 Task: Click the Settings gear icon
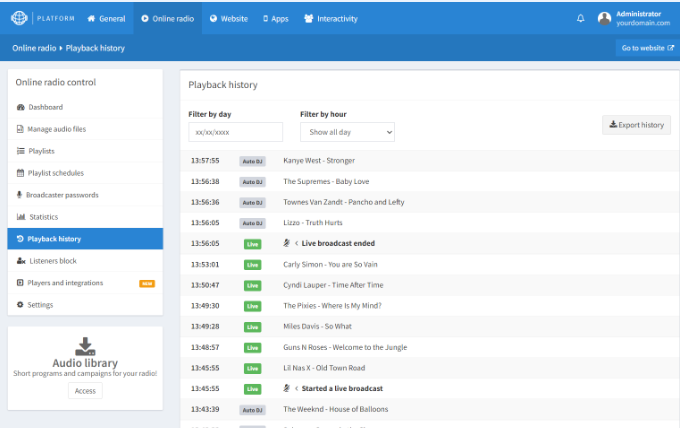[x=20, y=305]
